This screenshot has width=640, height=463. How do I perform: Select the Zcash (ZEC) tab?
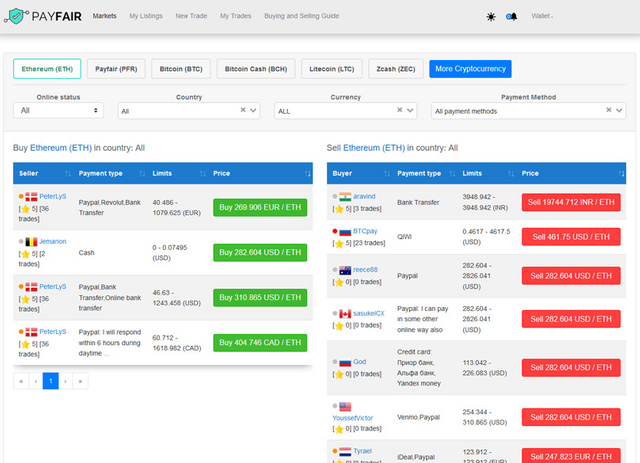(x=396, y=69)
